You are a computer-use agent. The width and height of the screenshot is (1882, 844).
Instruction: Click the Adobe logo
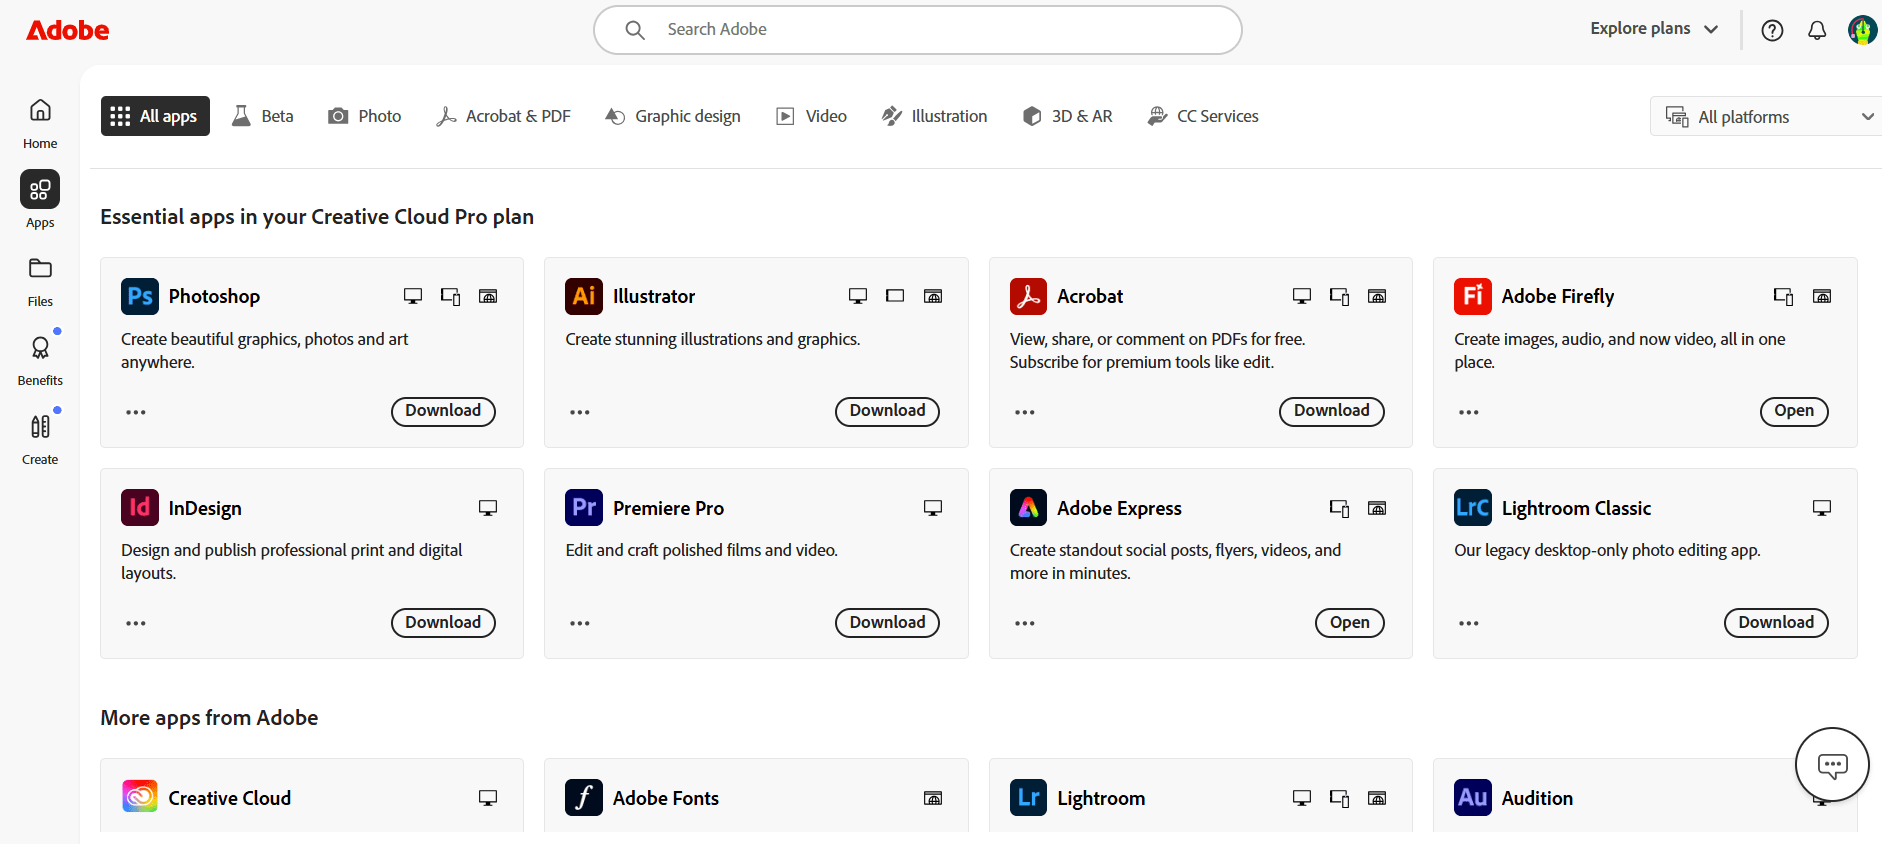(x=68, y=30)
